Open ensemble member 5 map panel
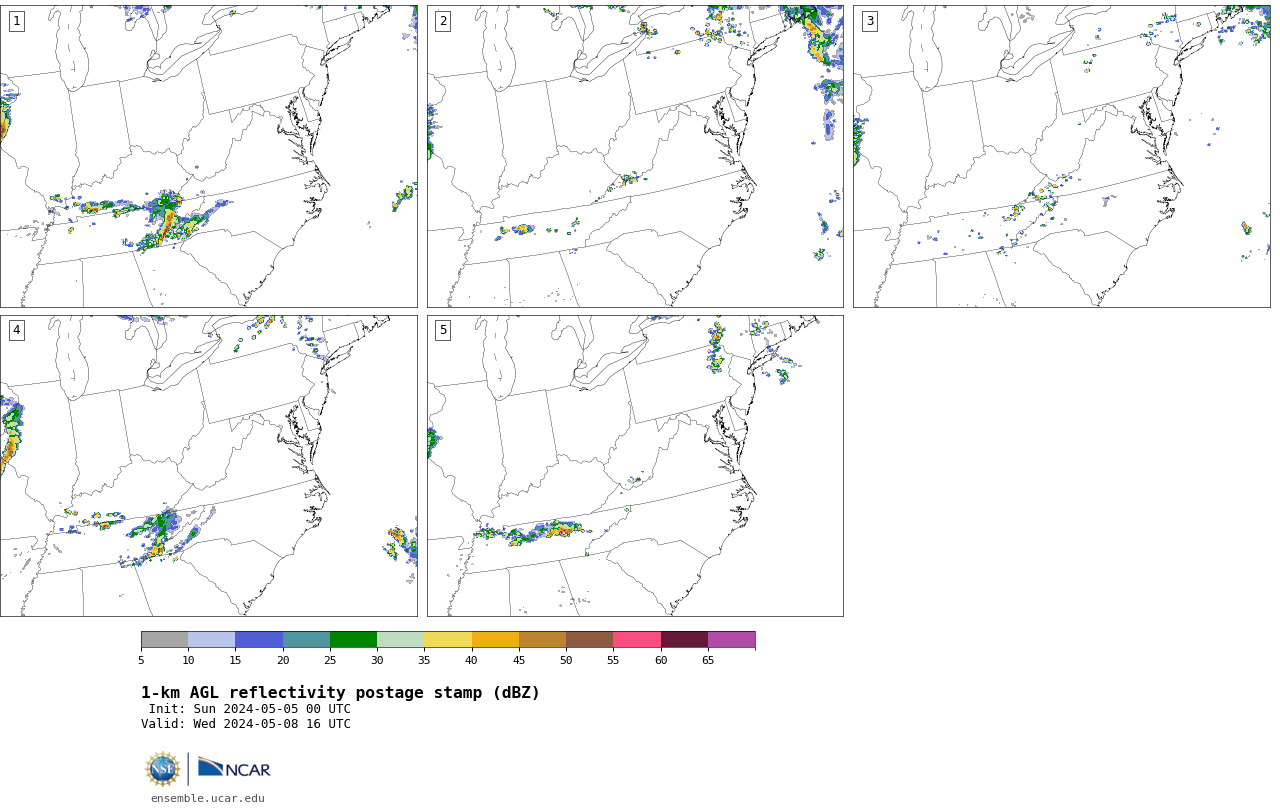 click(x=635, y=466)
